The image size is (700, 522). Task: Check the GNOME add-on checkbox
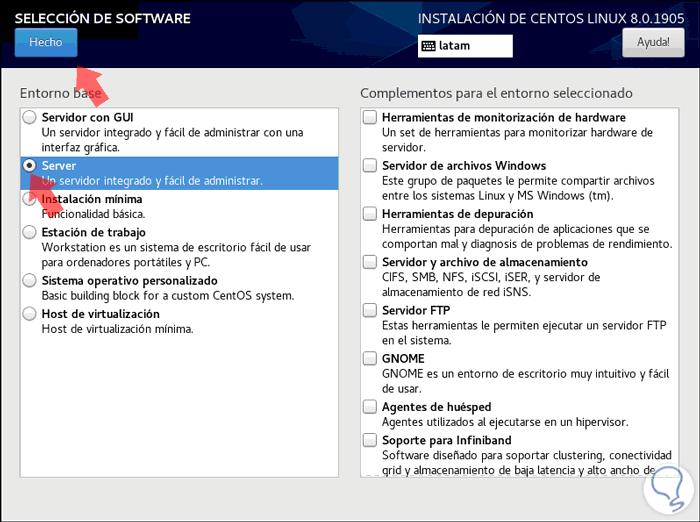coord(370,359)
